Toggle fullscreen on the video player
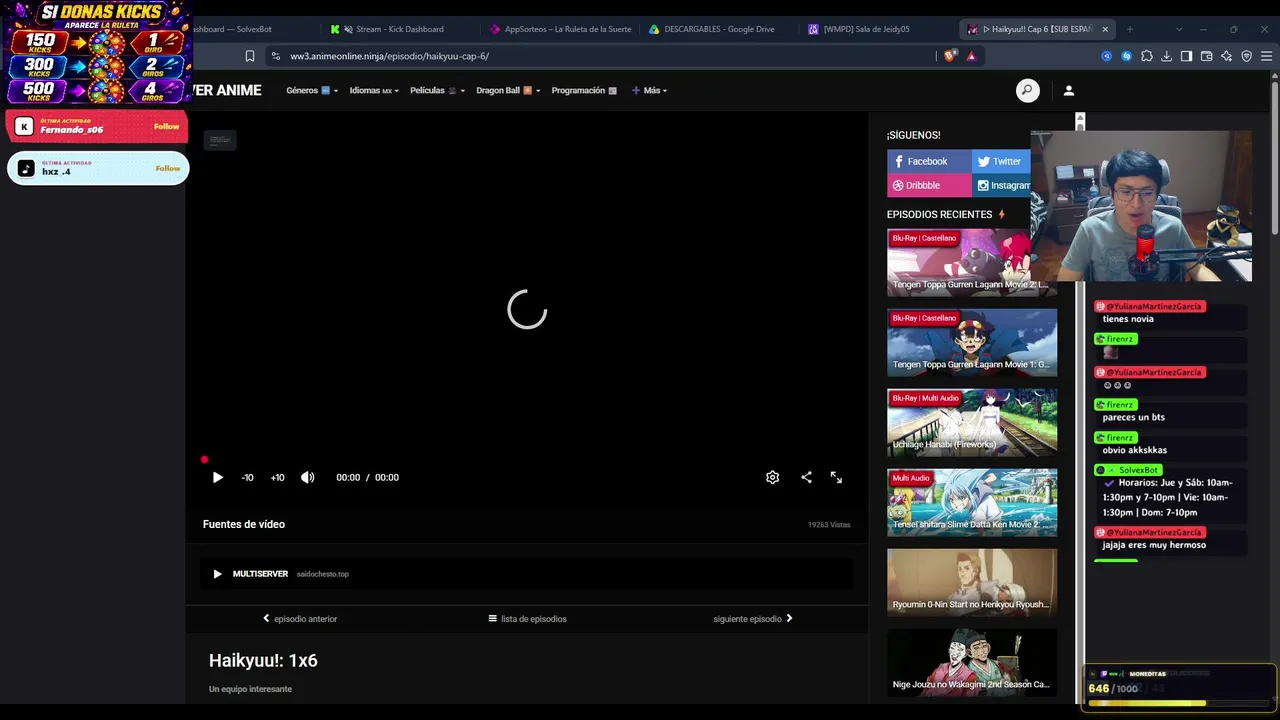Viewport: 1280px width, 720px height. click(x=836, y=478)
